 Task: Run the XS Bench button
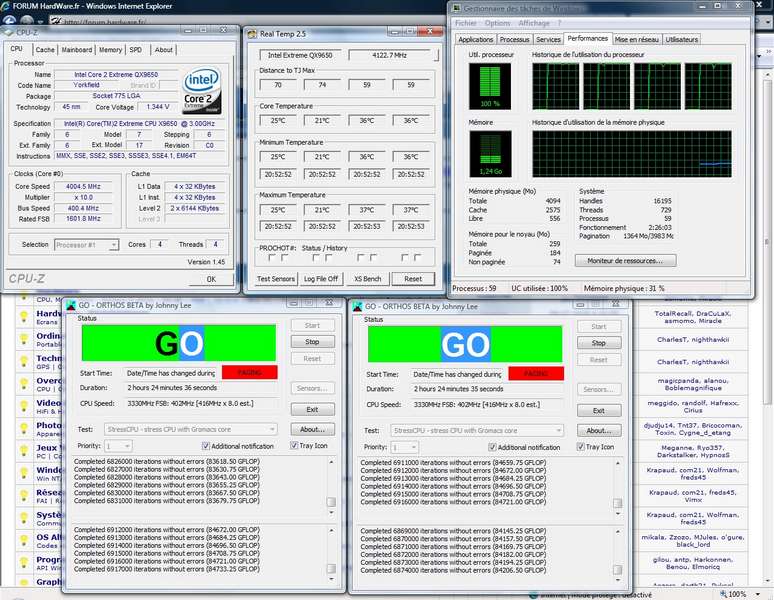click(x=367, y=279)
